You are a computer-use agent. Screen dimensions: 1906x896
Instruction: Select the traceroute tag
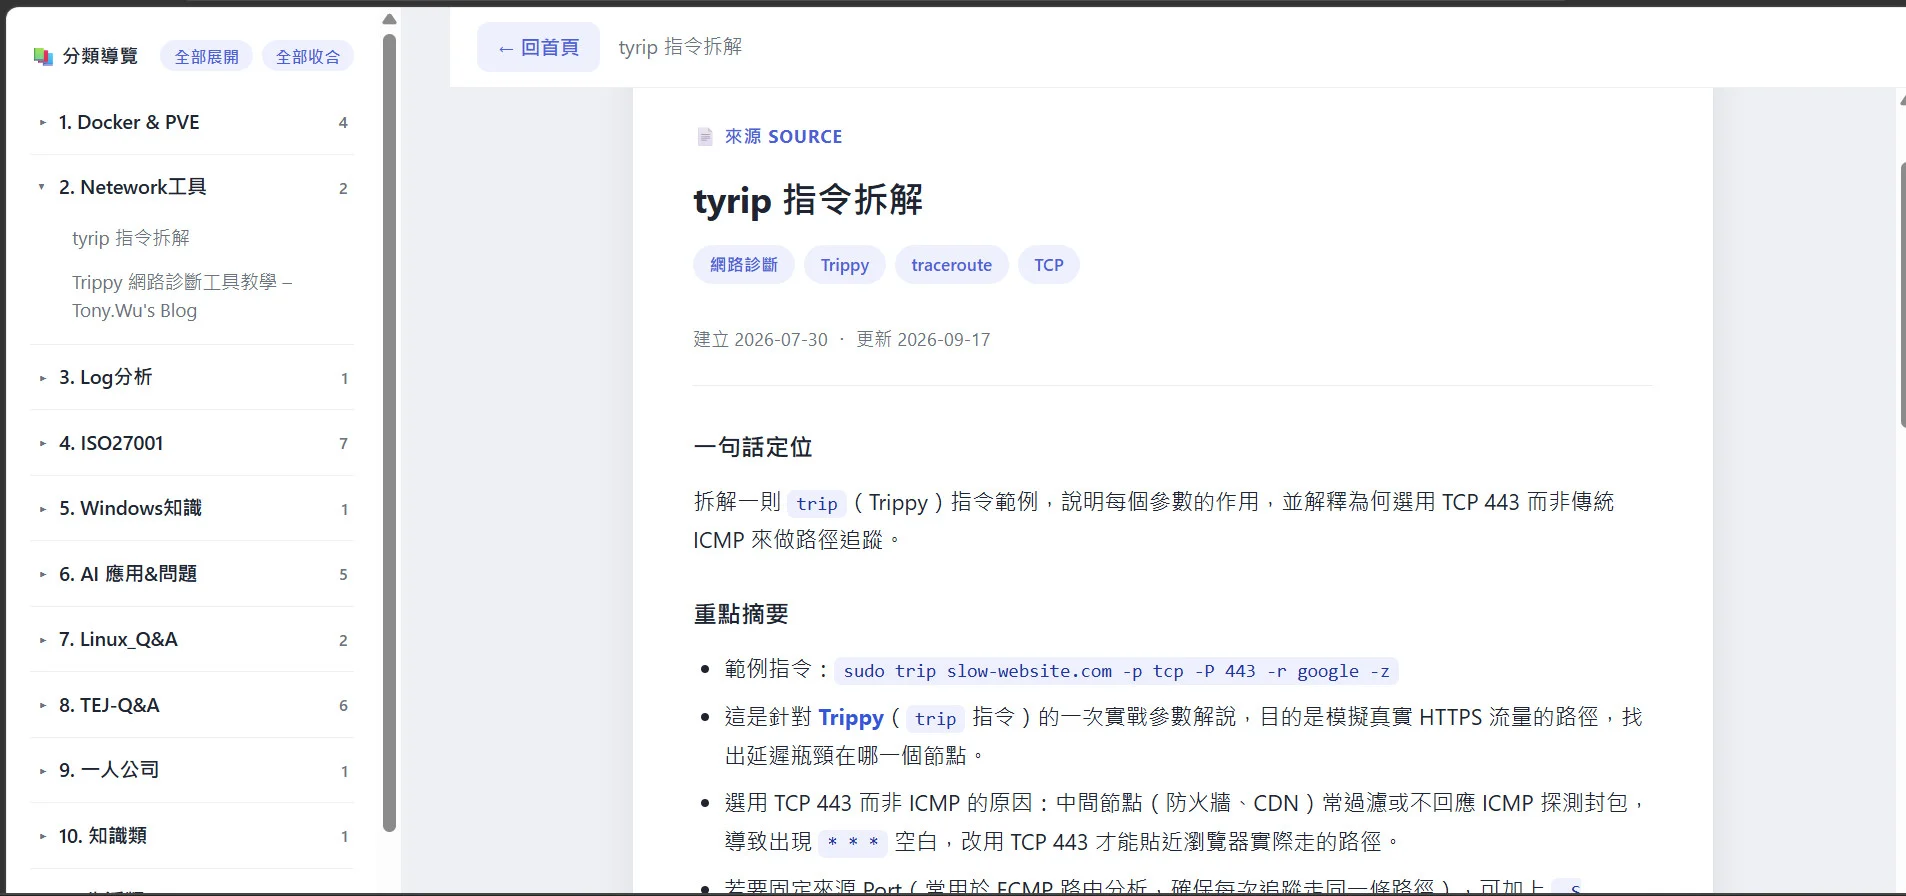click(x=951, y=265)
